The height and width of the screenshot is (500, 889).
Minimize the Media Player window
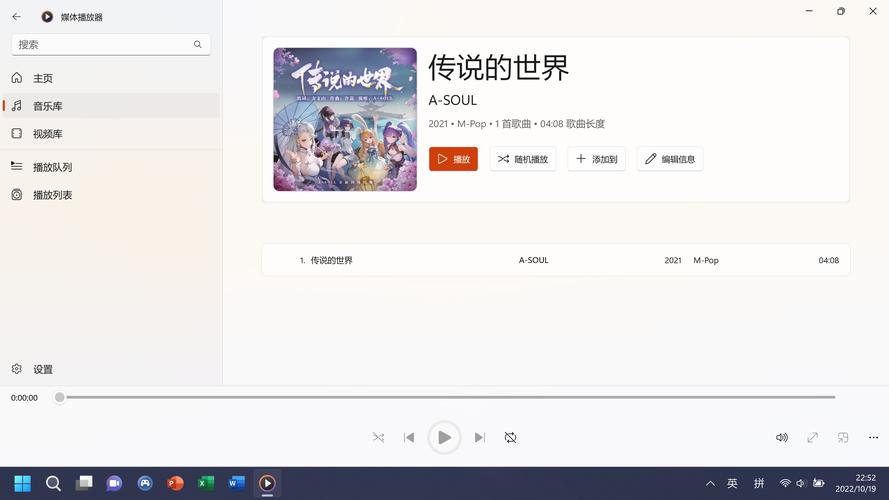pyautogui.click(x=809, y=11)
